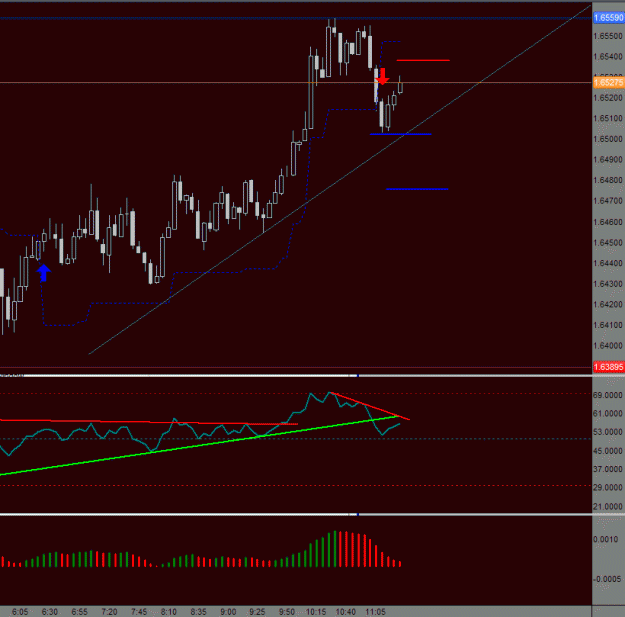Click the 7:45 time axis label
This screenshot has width=625, height=617.
pos(139,612)
